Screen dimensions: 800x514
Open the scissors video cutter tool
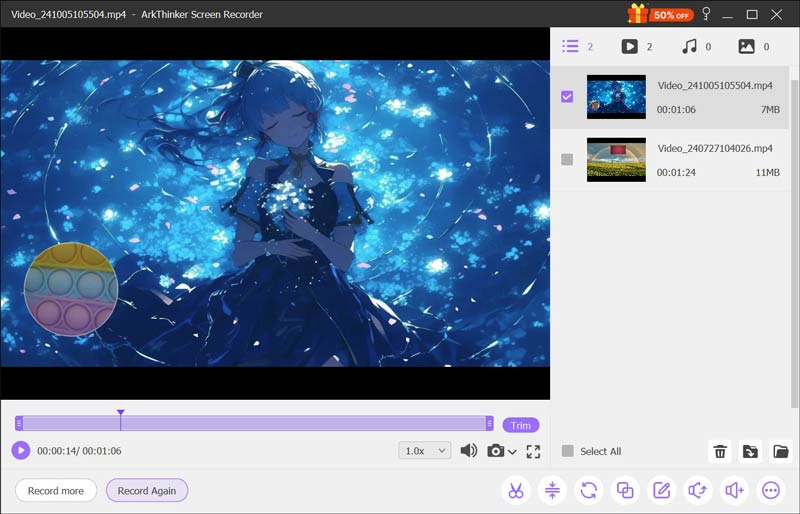pyautogui.click(x=516, y=491)
